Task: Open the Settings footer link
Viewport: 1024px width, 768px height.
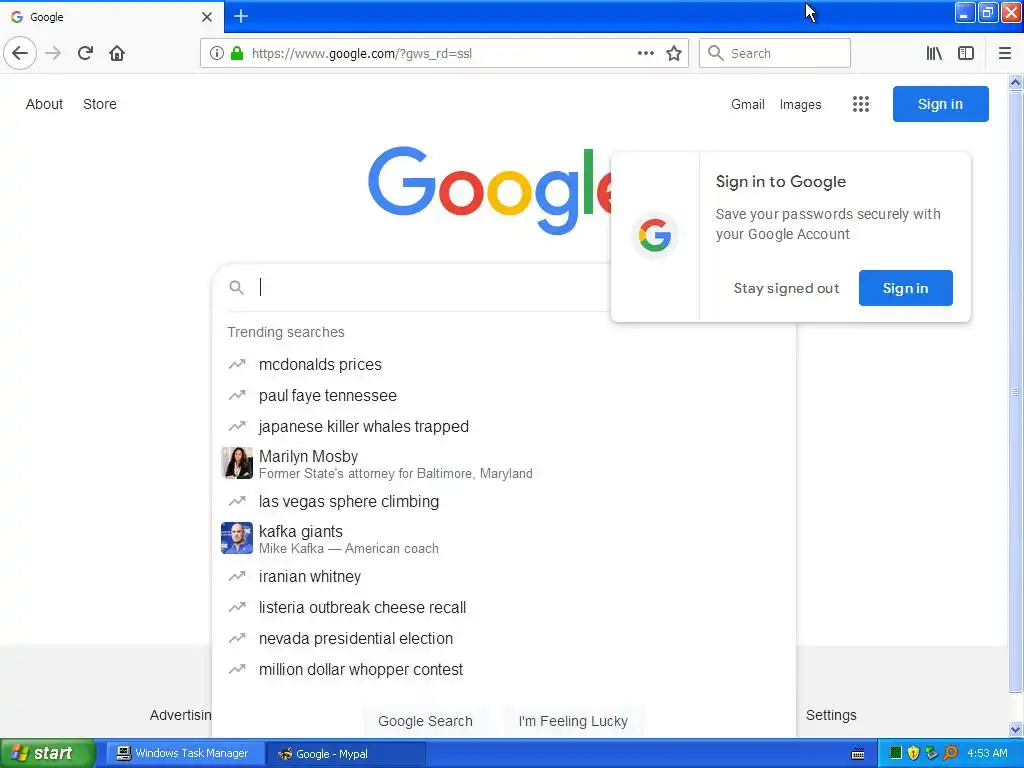Action: [x=831, y=715]
